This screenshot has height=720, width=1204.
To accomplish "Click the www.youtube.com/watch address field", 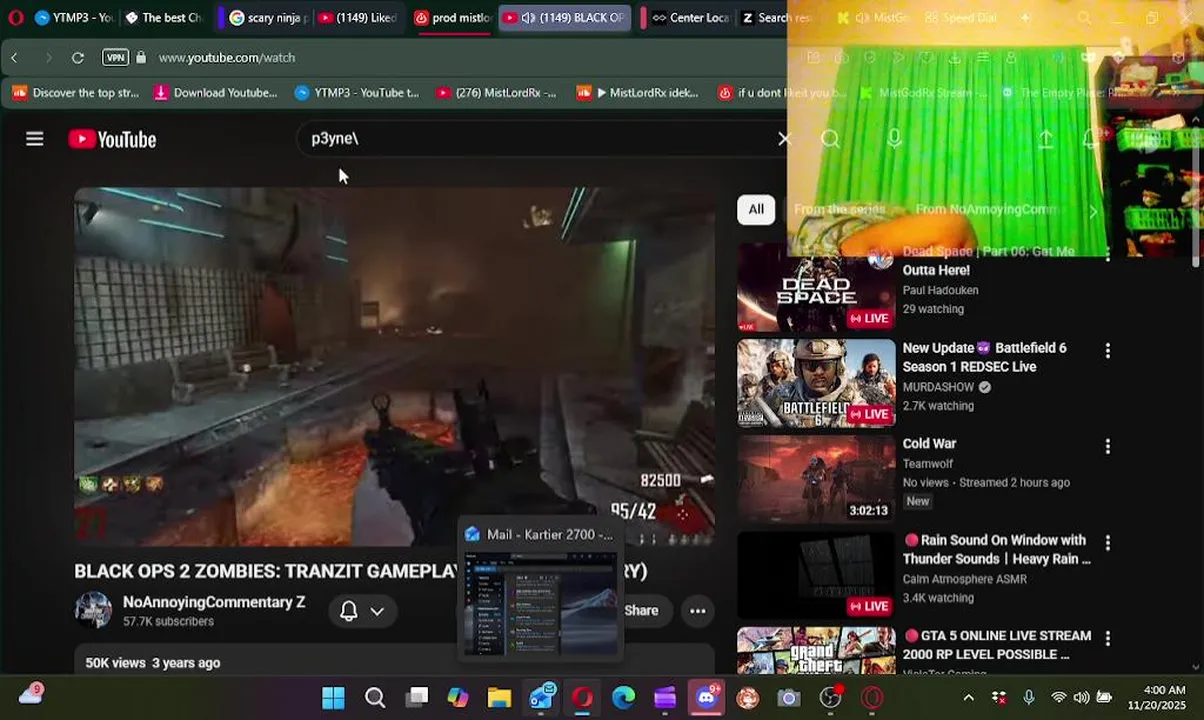I will click(227, 58).
